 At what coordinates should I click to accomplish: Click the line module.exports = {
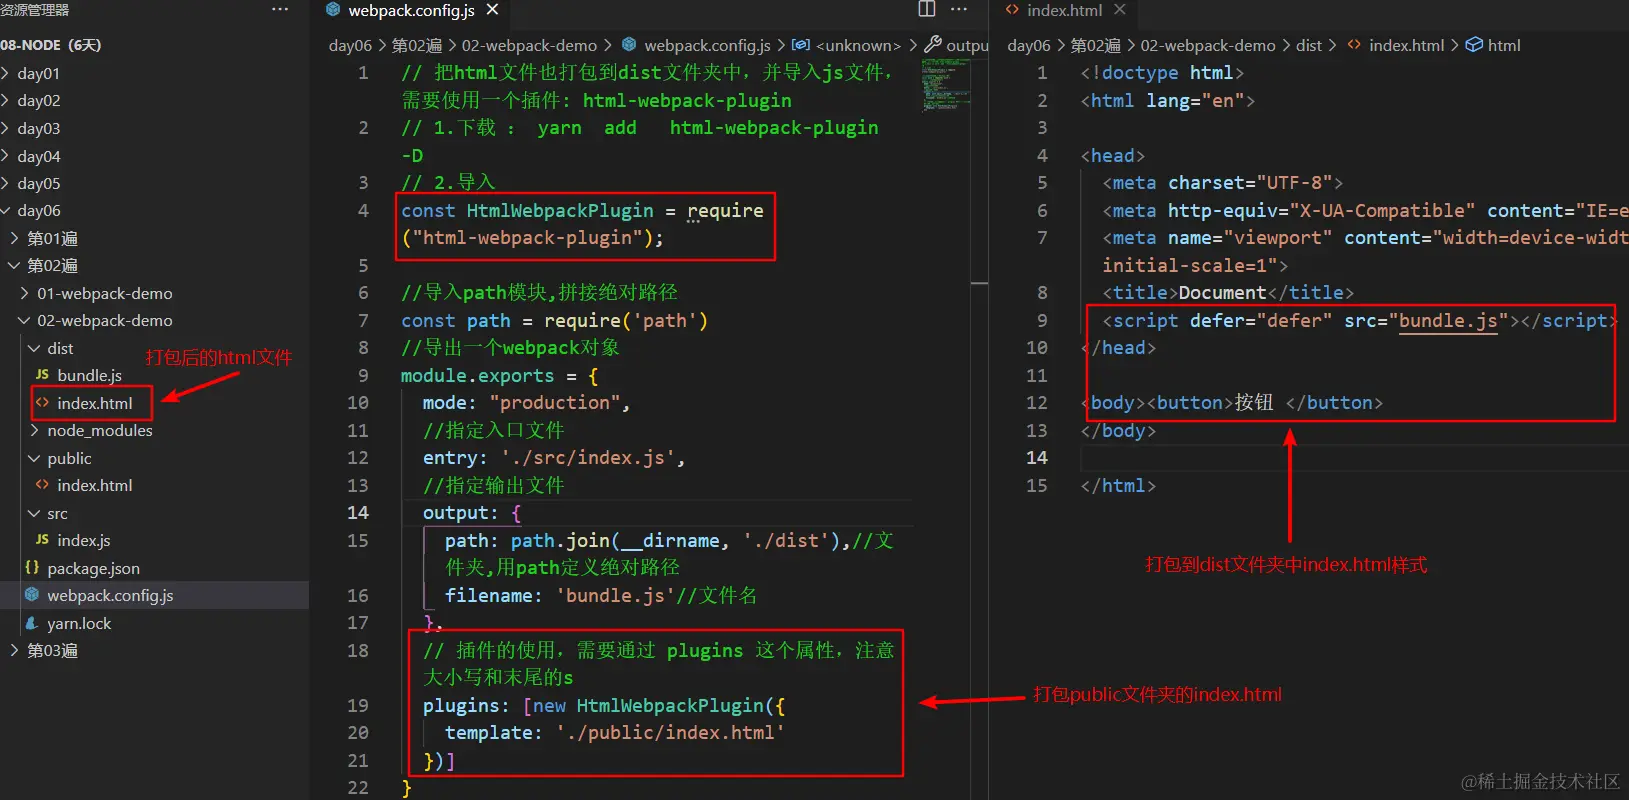(x=500, y=376)
